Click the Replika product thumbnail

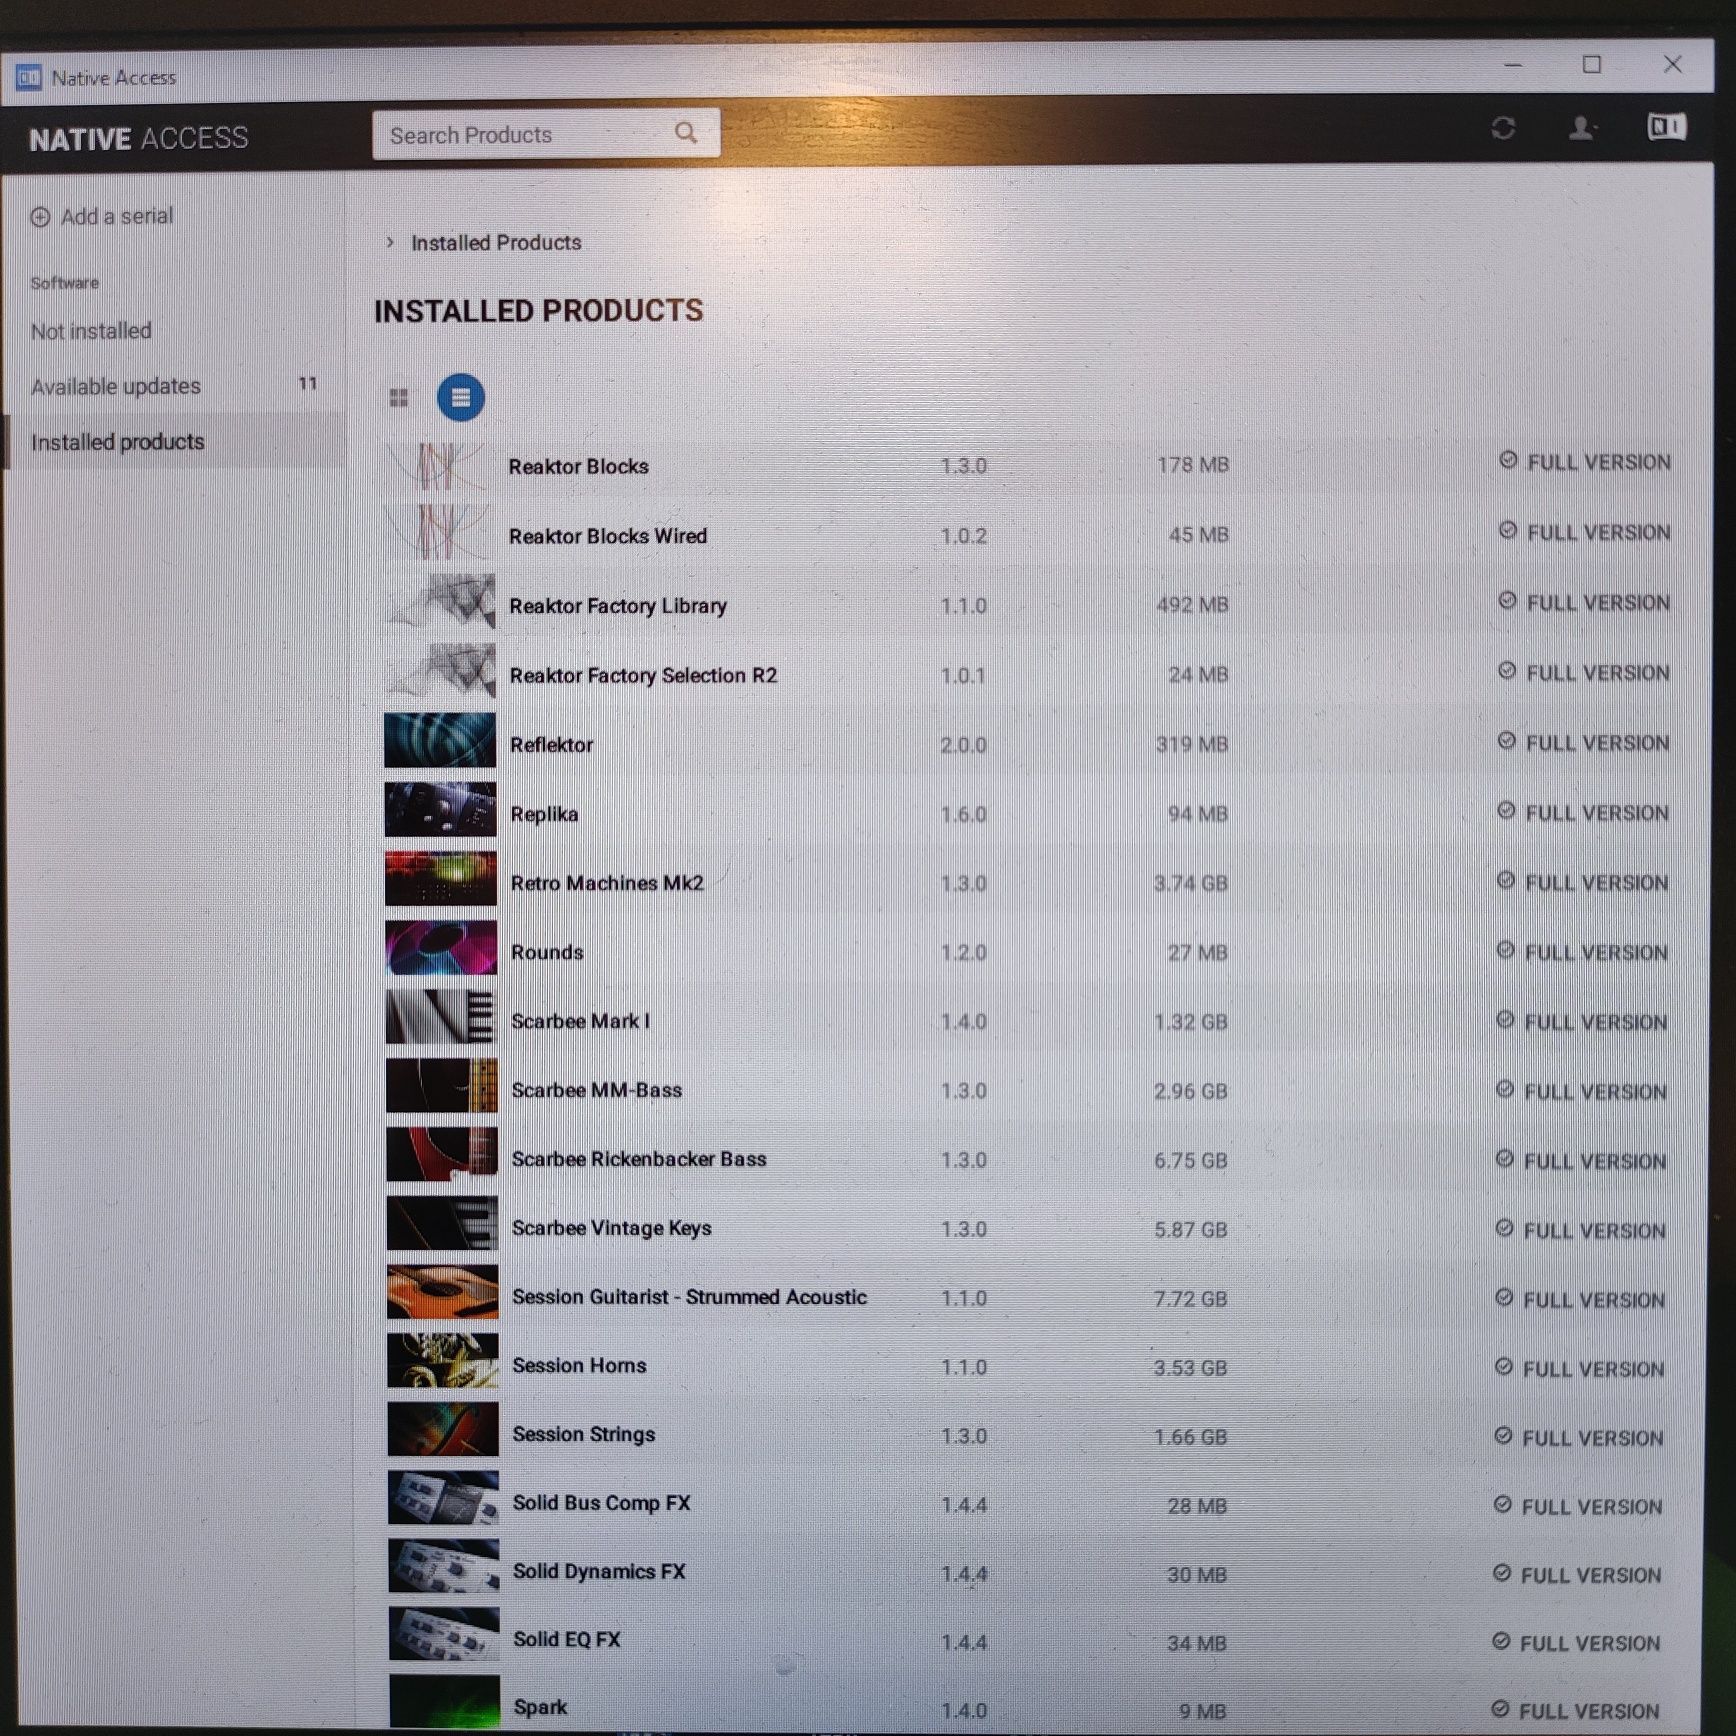441,809
